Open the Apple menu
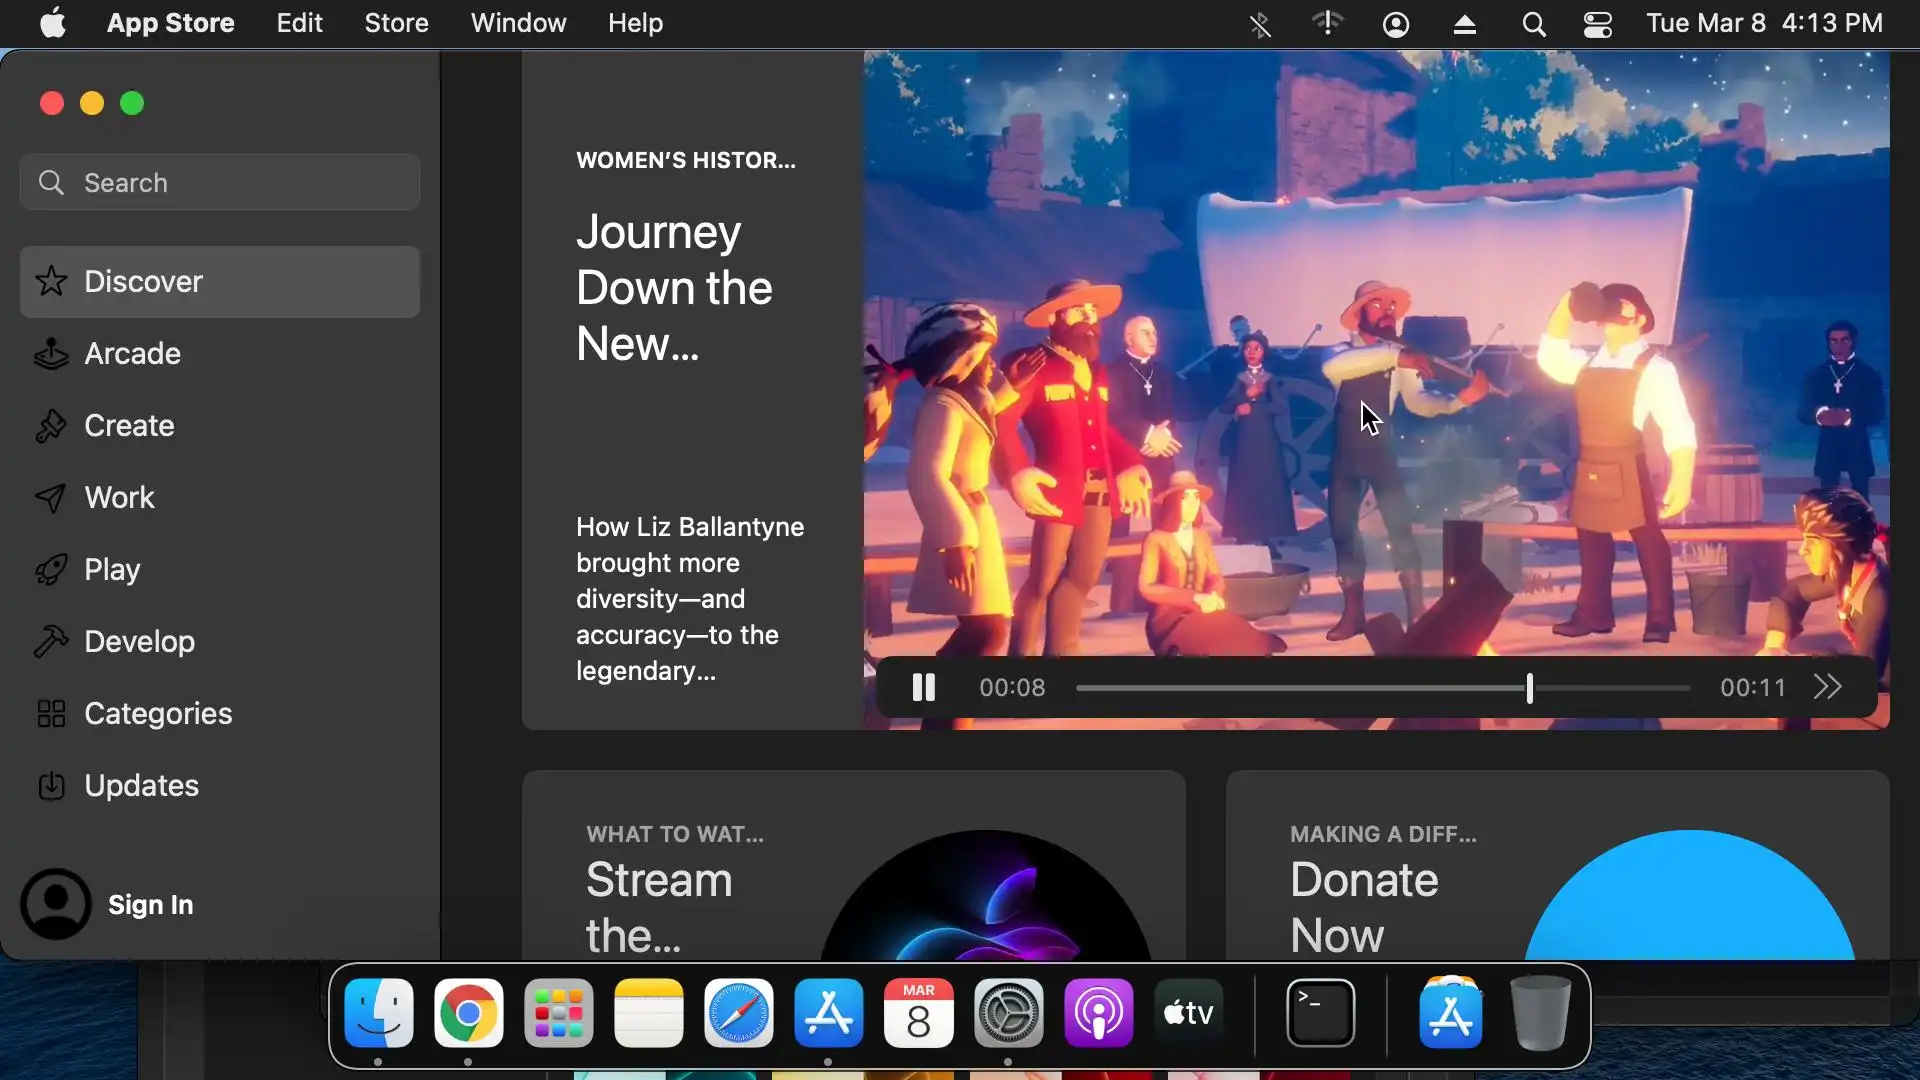The image size is (1920, 1080). point(53,23)
